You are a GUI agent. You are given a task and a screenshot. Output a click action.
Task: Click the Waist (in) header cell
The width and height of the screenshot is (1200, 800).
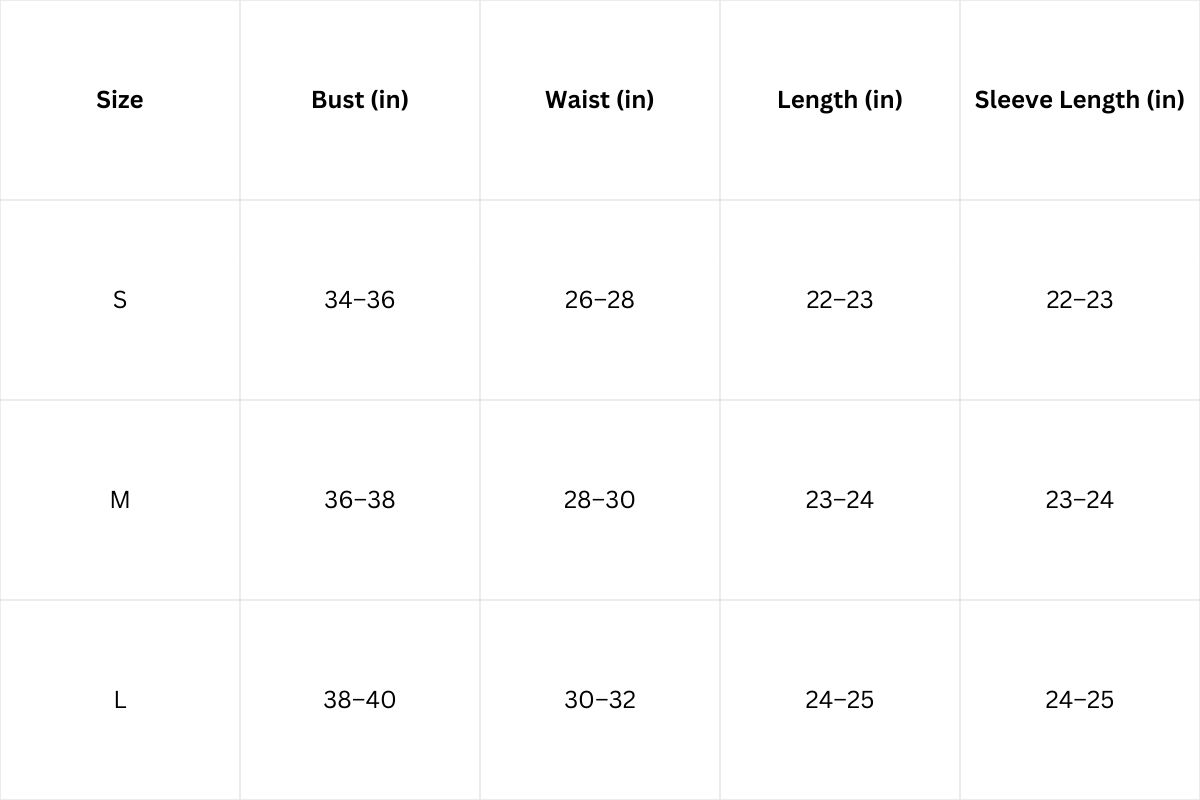600,100
